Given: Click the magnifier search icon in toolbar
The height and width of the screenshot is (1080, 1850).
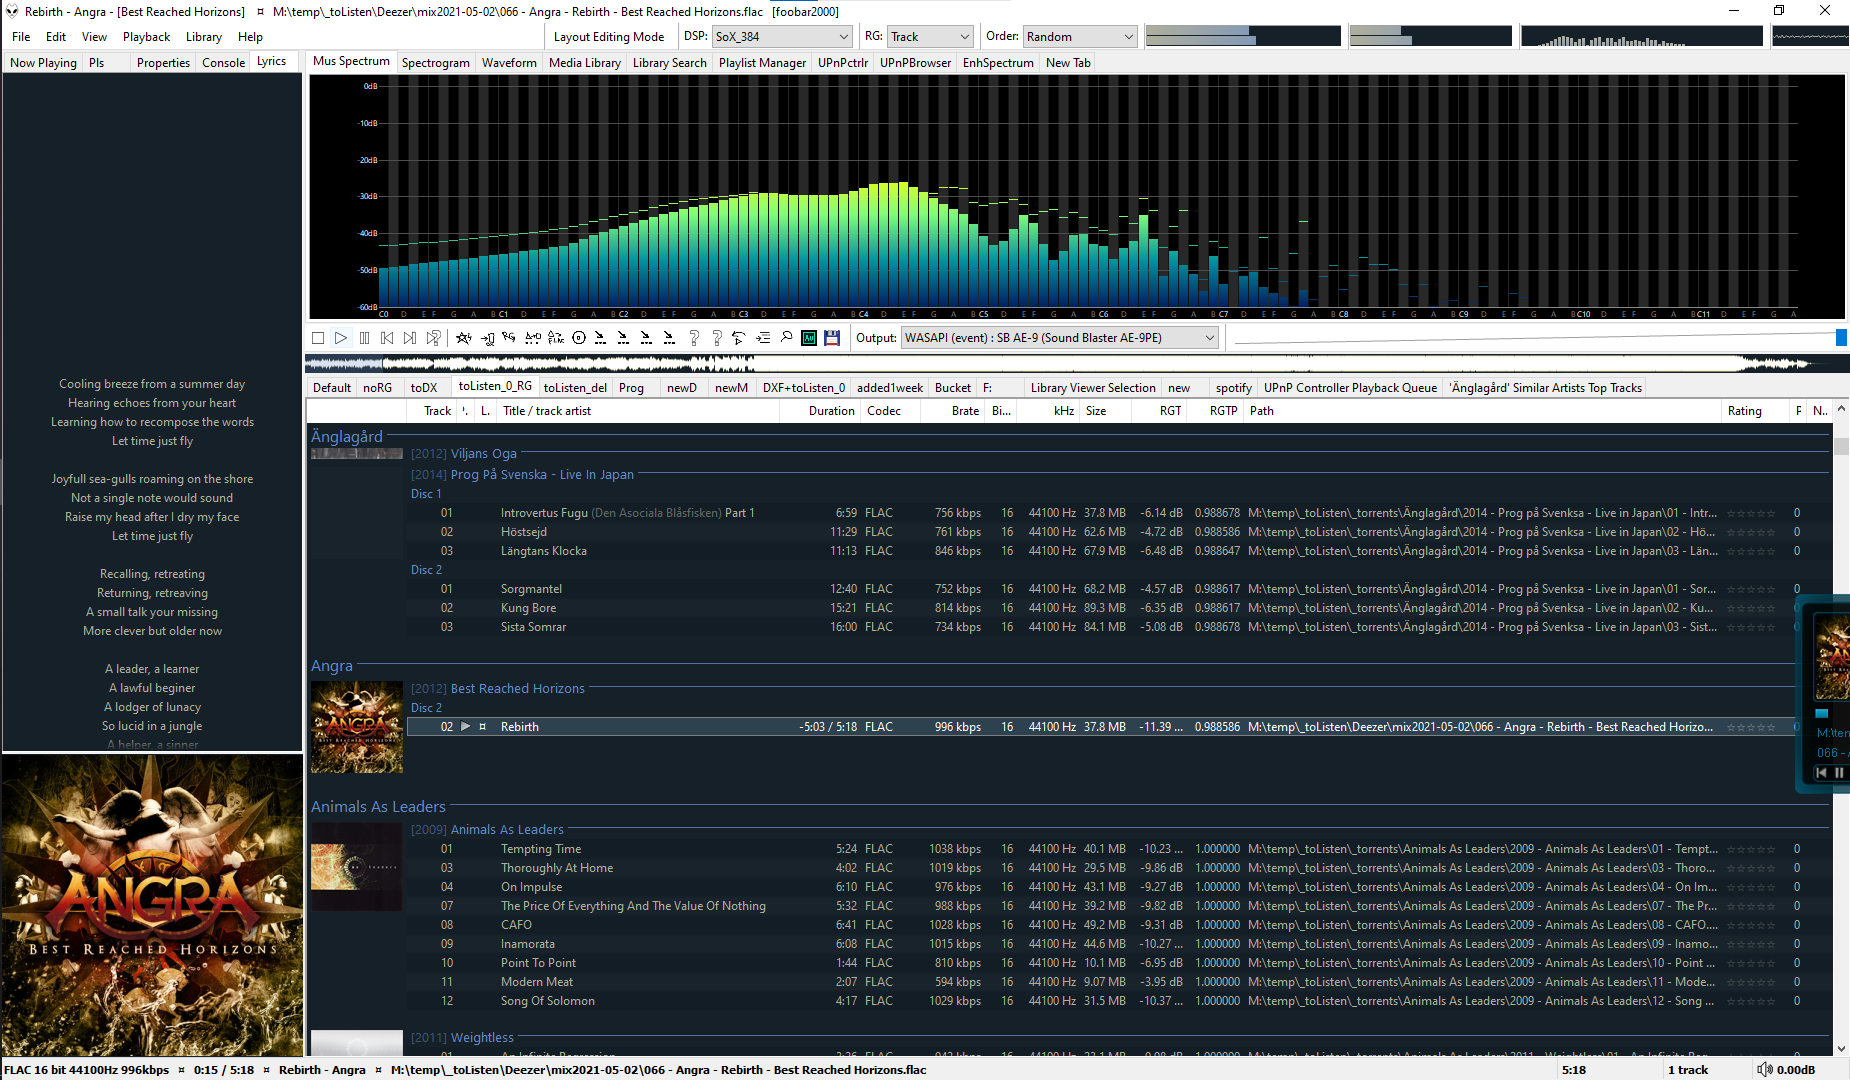Looking at the screenshot, I should point(786,338).
